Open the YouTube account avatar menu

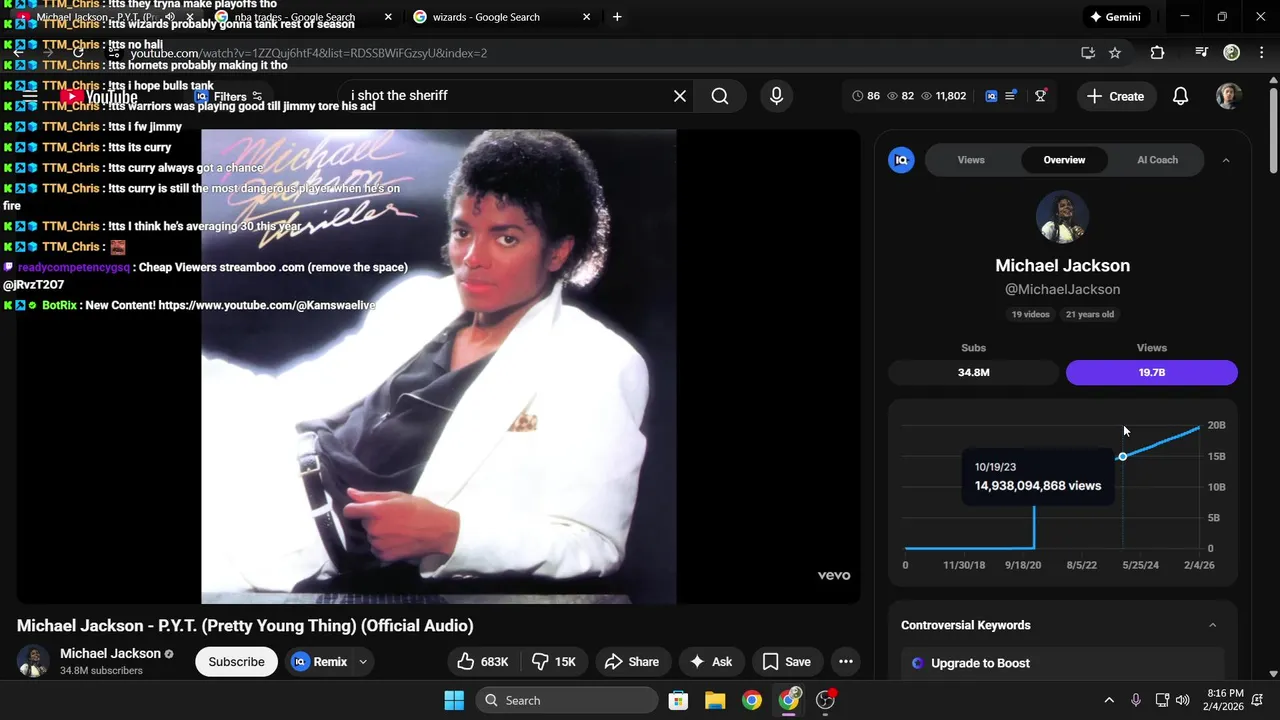pos(1229,96)
